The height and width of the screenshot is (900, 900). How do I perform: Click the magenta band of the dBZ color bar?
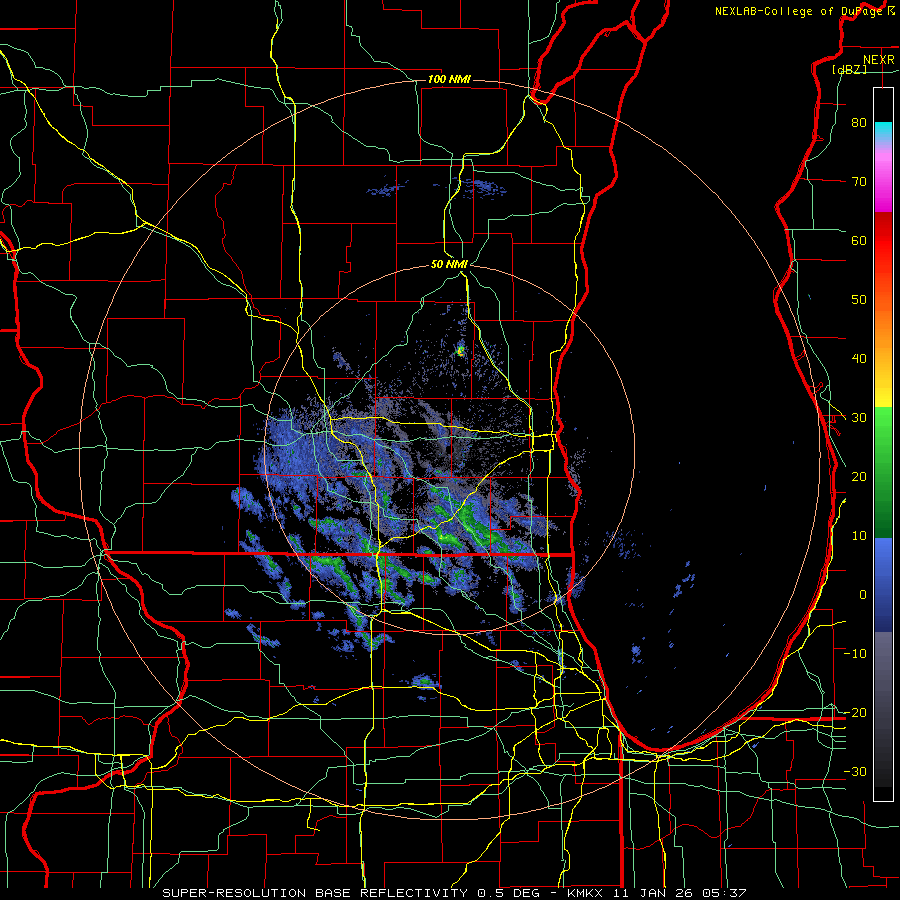pos(883,184)
